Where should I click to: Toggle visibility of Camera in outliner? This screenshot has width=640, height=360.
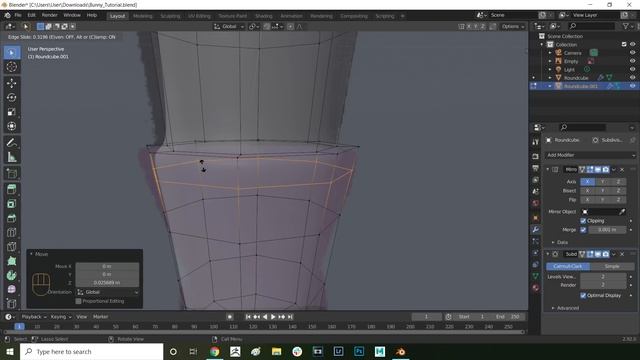(x=632, y=53)
